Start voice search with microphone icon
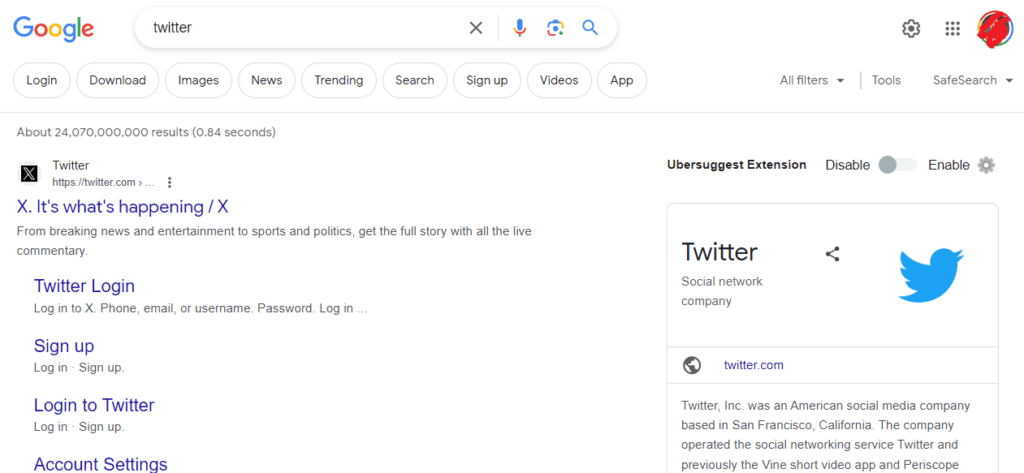Viewport: 1024px width, 473px height. click(x=519, y=27)
